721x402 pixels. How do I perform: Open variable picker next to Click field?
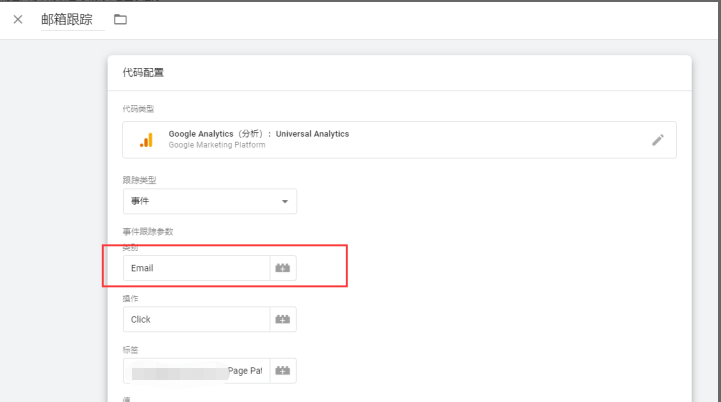(x=283, y=320)
